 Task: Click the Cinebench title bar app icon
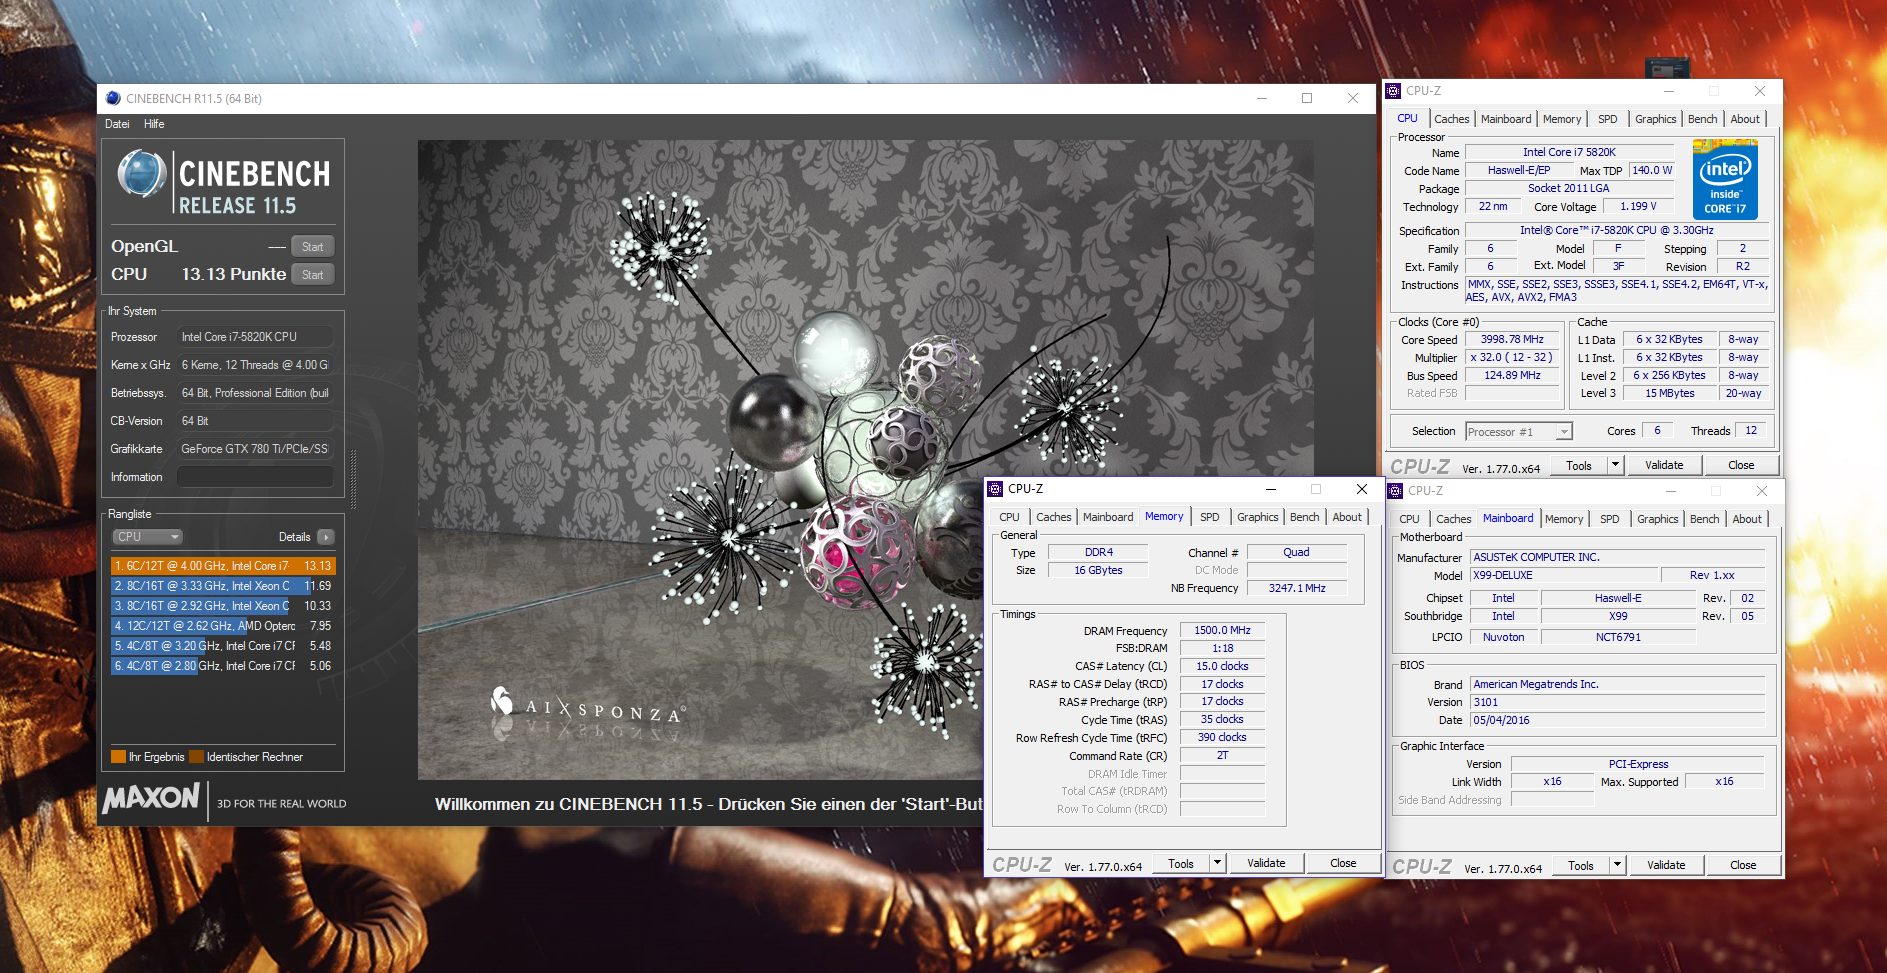113,98
